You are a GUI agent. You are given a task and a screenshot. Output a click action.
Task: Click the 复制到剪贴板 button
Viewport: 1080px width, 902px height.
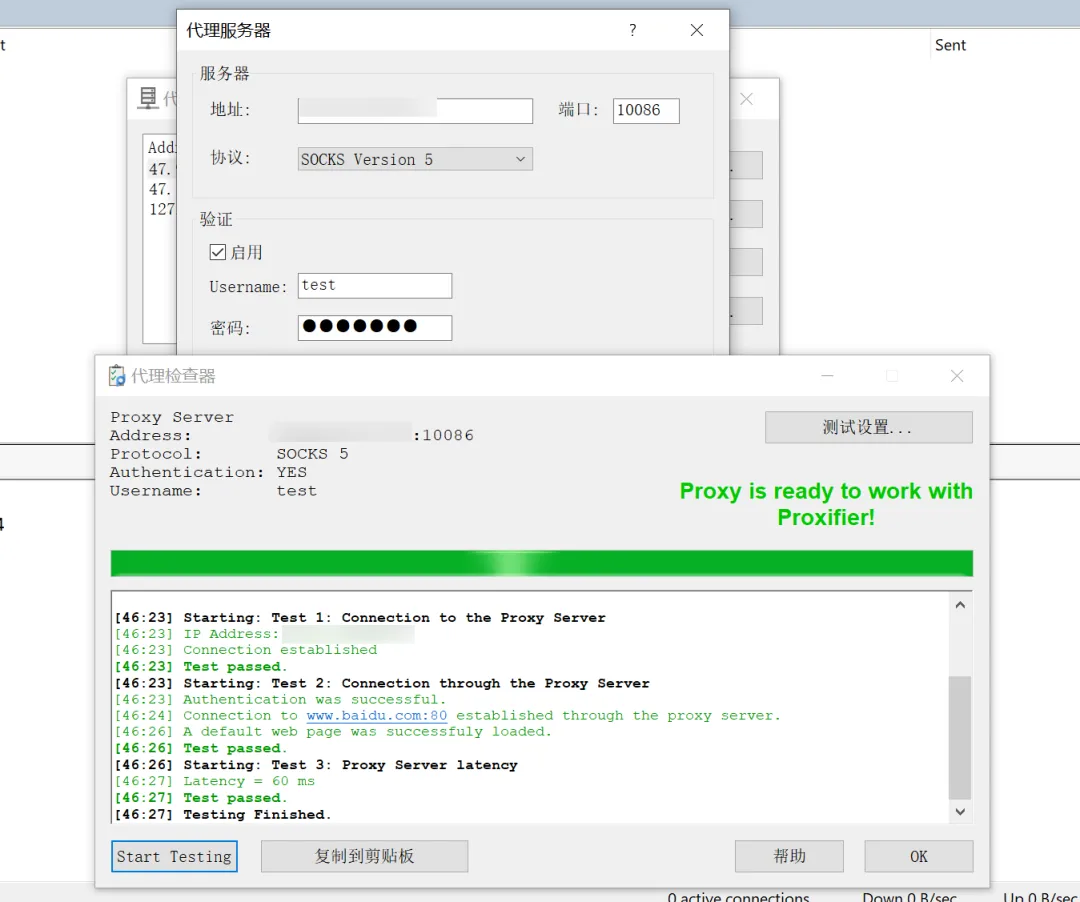364,856
